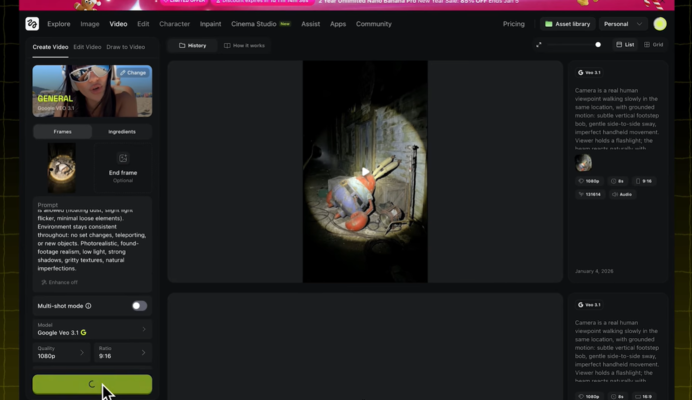Click the Veo 3.1 tag on first result
The width and height of the screenshot is (692, 400).
[x=589, y=72]
